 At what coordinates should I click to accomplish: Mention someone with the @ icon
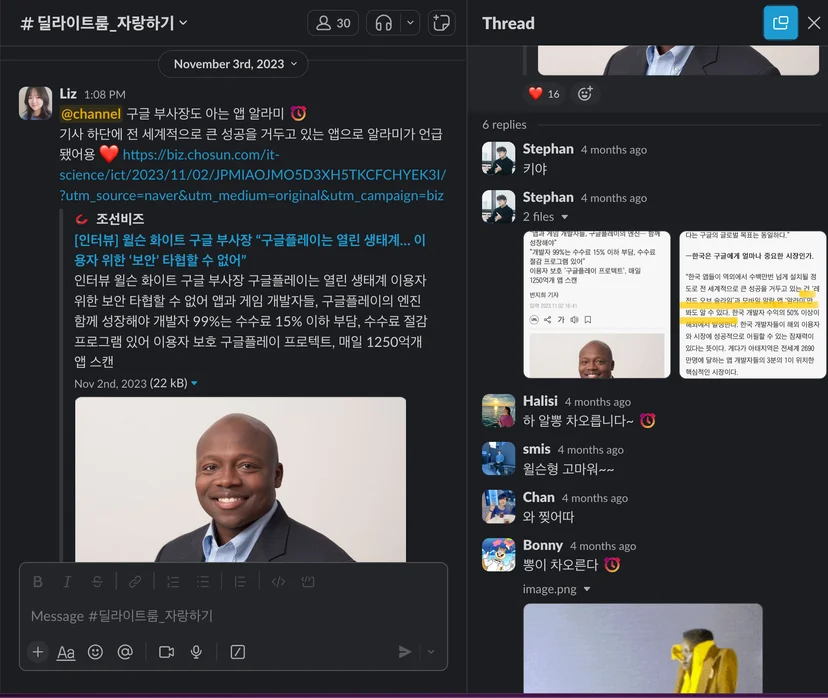pyautogui.click(x=125, y=652)
